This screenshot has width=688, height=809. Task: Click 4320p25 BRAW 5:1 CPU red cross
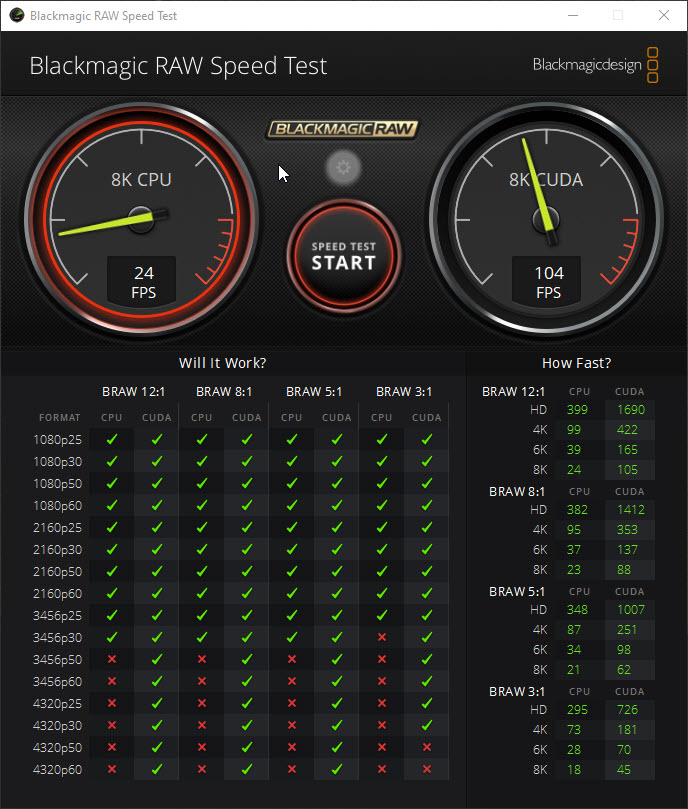[x=292, y=704]
